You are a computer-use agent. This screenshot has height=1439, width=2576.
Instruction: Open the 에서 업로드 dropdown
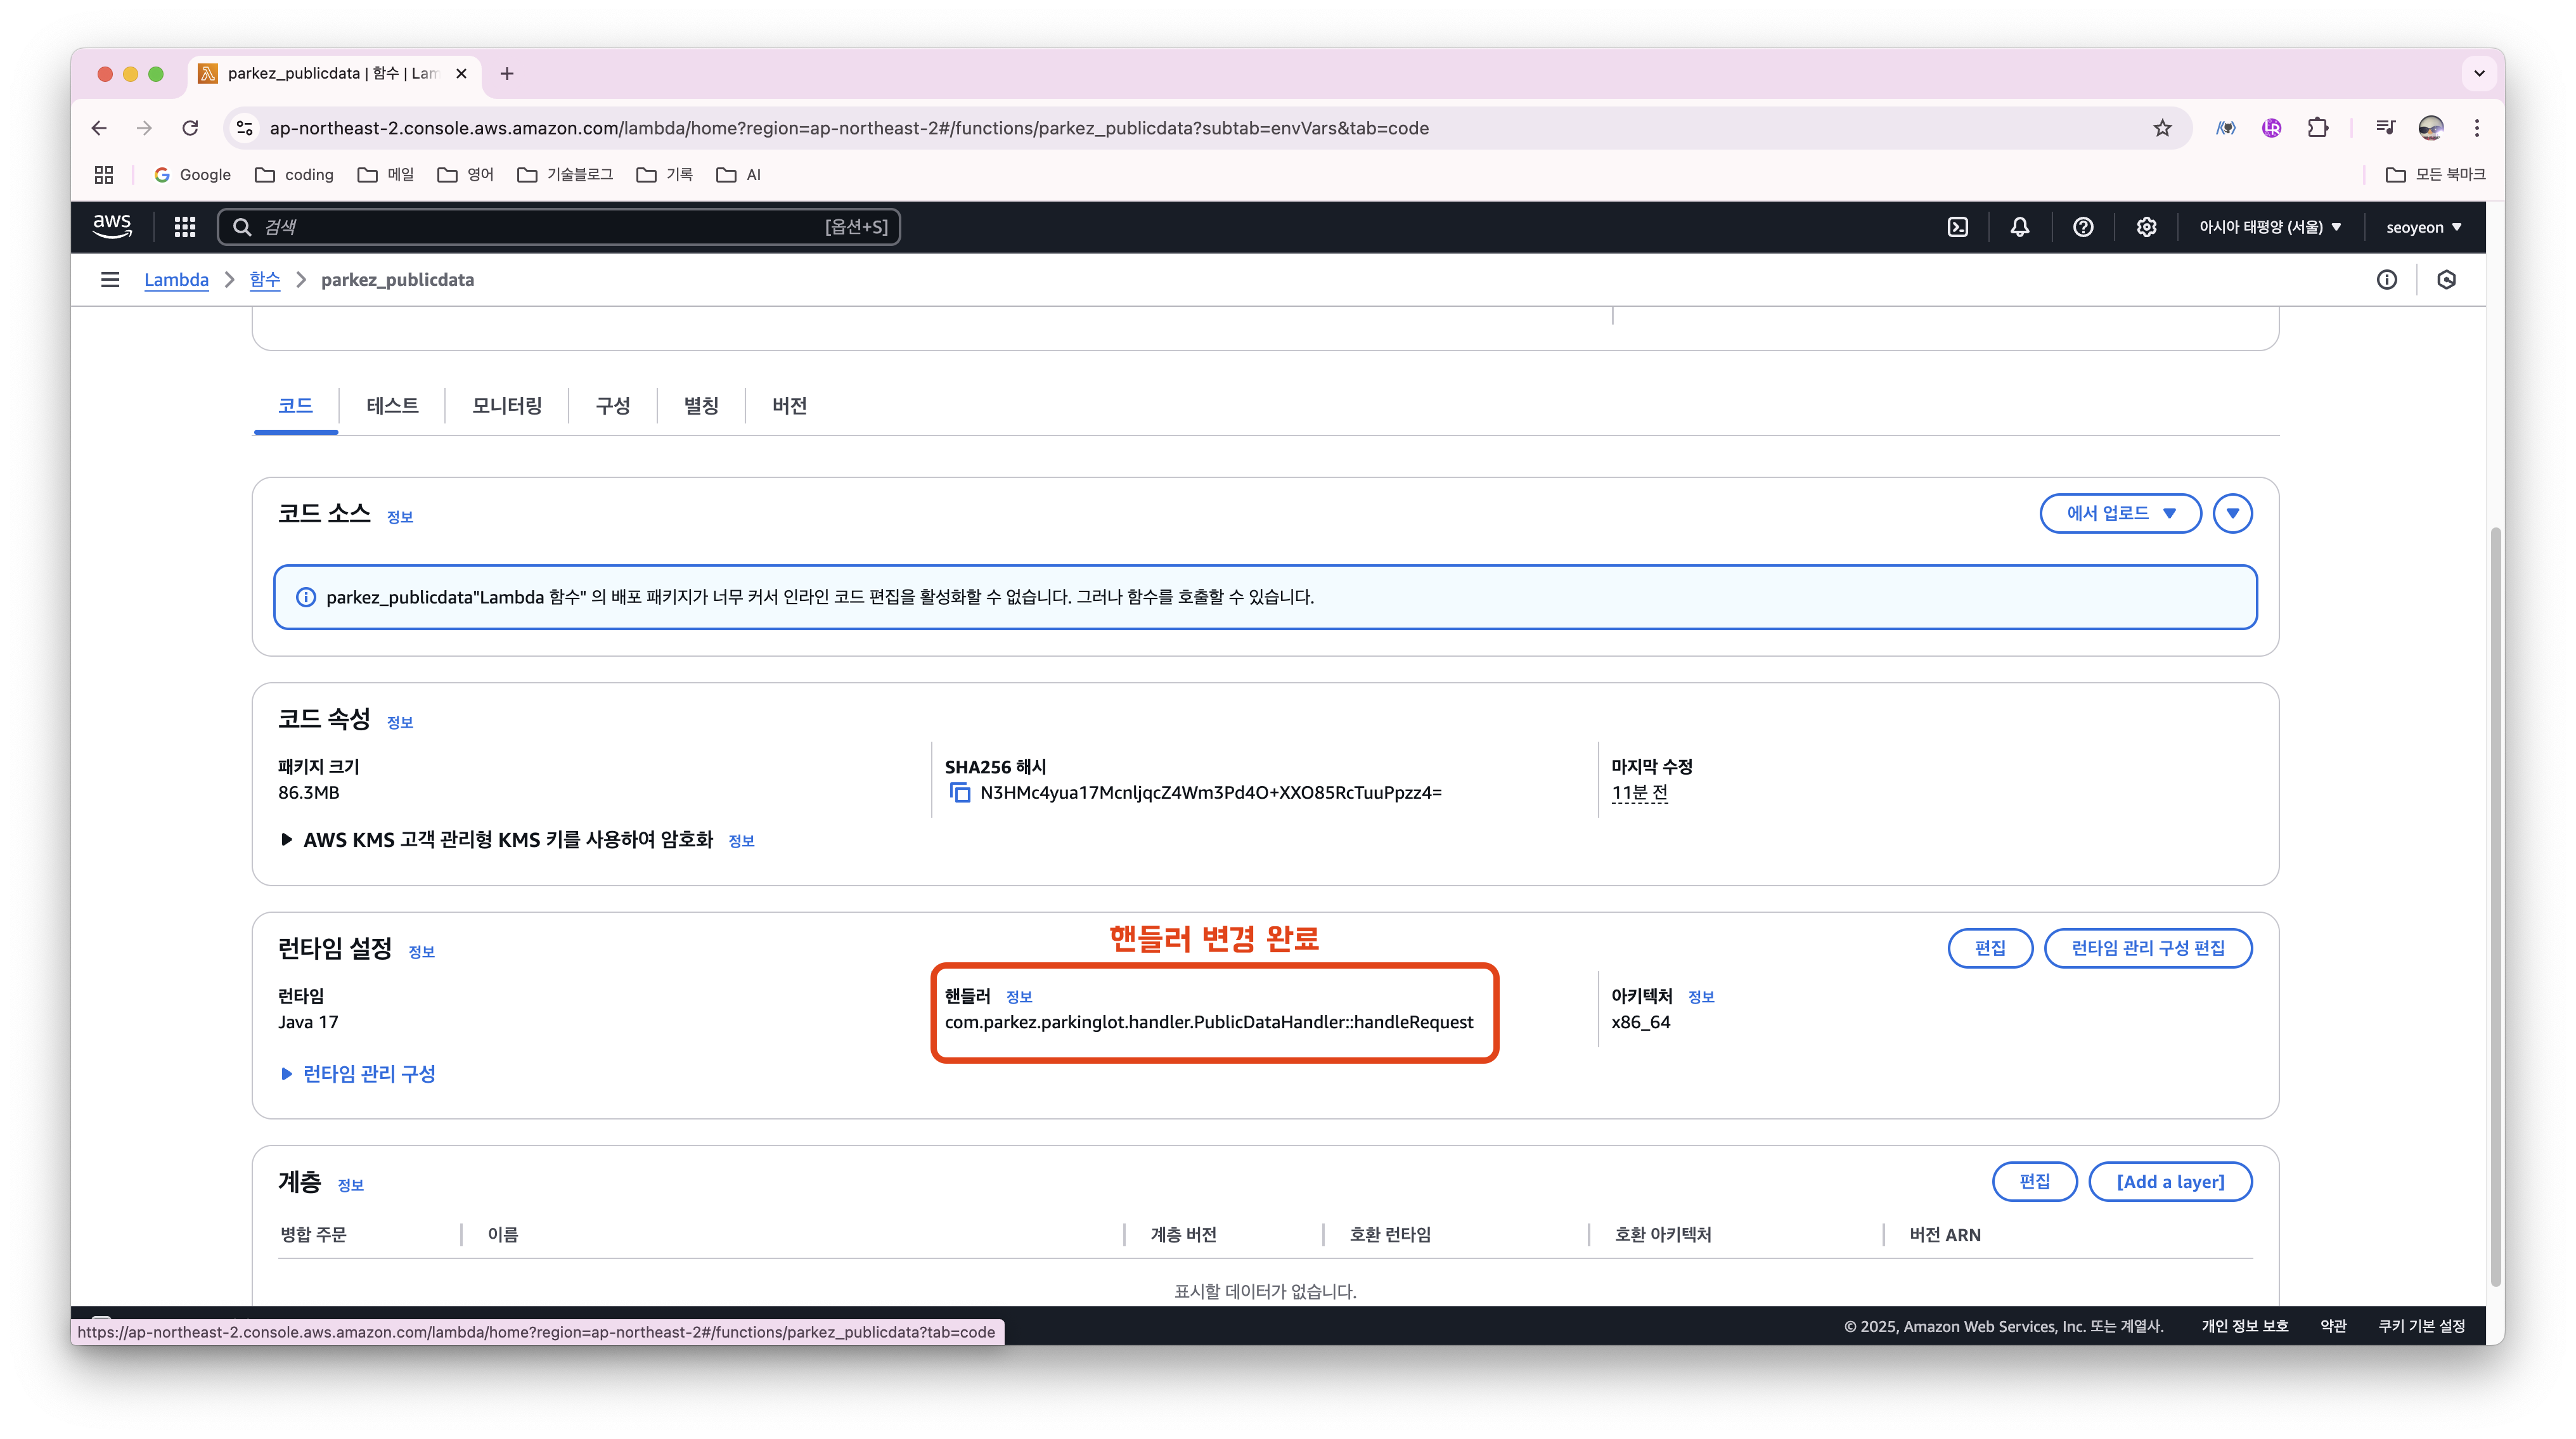[x=2120, y=513]
